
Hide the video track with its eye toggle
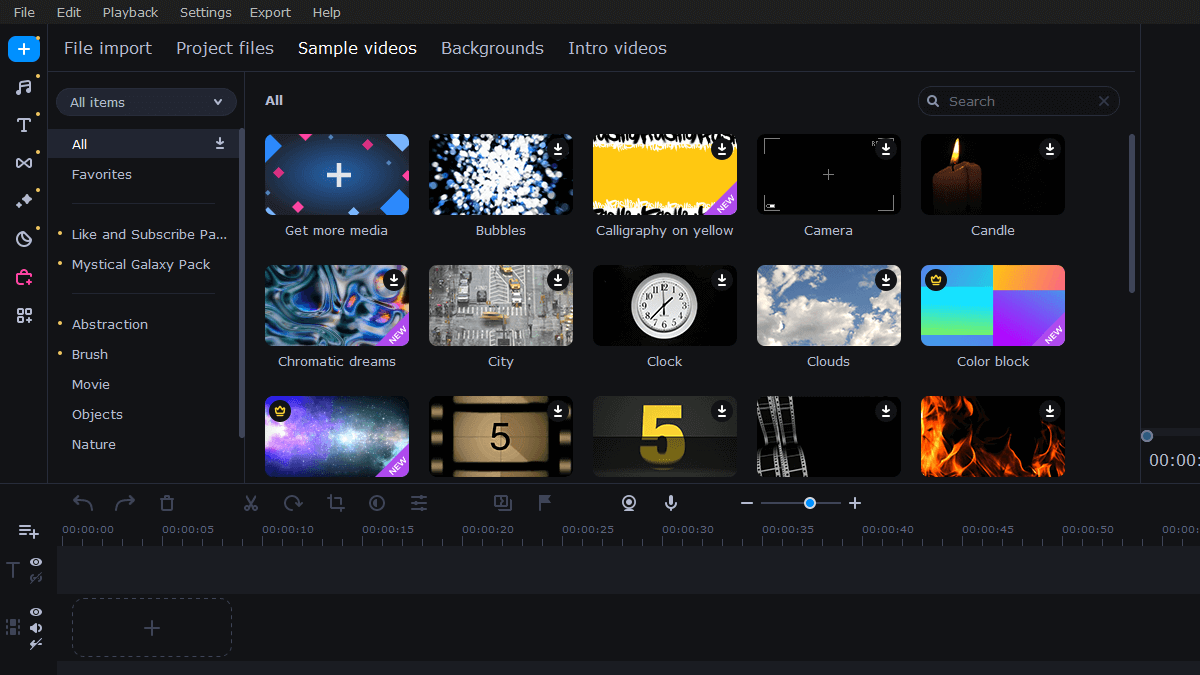[x=36, y=611]
